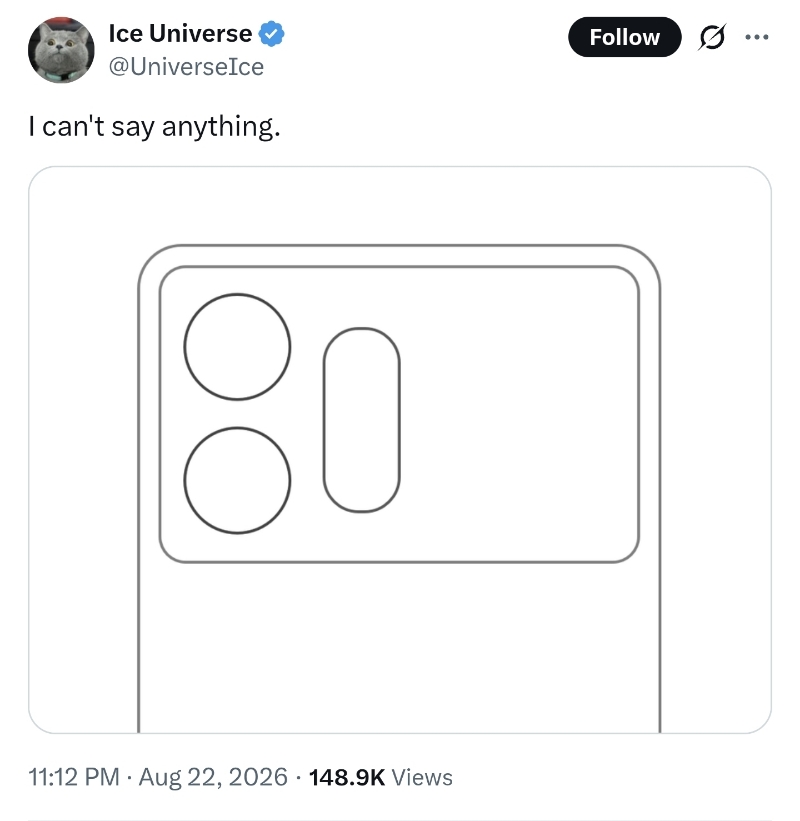The width and height of the screenshot is (800, 821).
Task: Open the phone sketch image in viewer
Action: pyautogui.click(x=400, y=450)
